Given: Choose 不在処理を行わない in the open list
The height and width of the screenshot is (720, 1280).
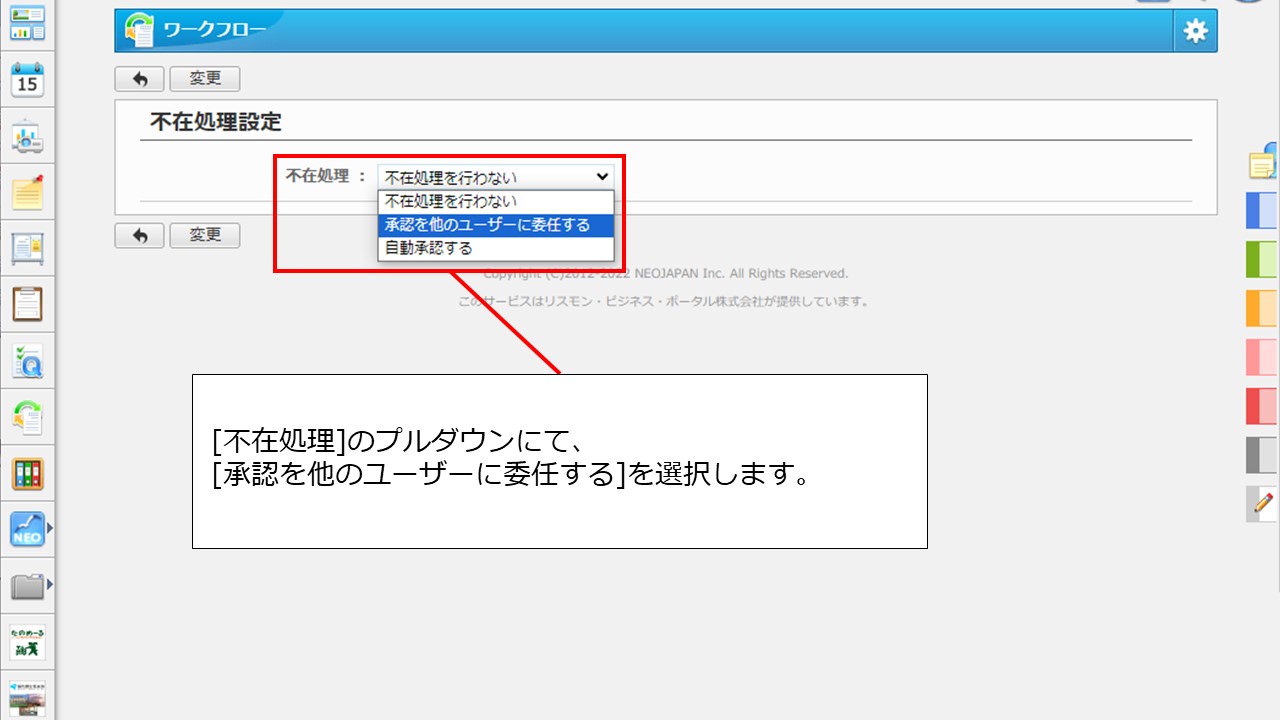Looking at the screenshot, I should coord(496,201).
